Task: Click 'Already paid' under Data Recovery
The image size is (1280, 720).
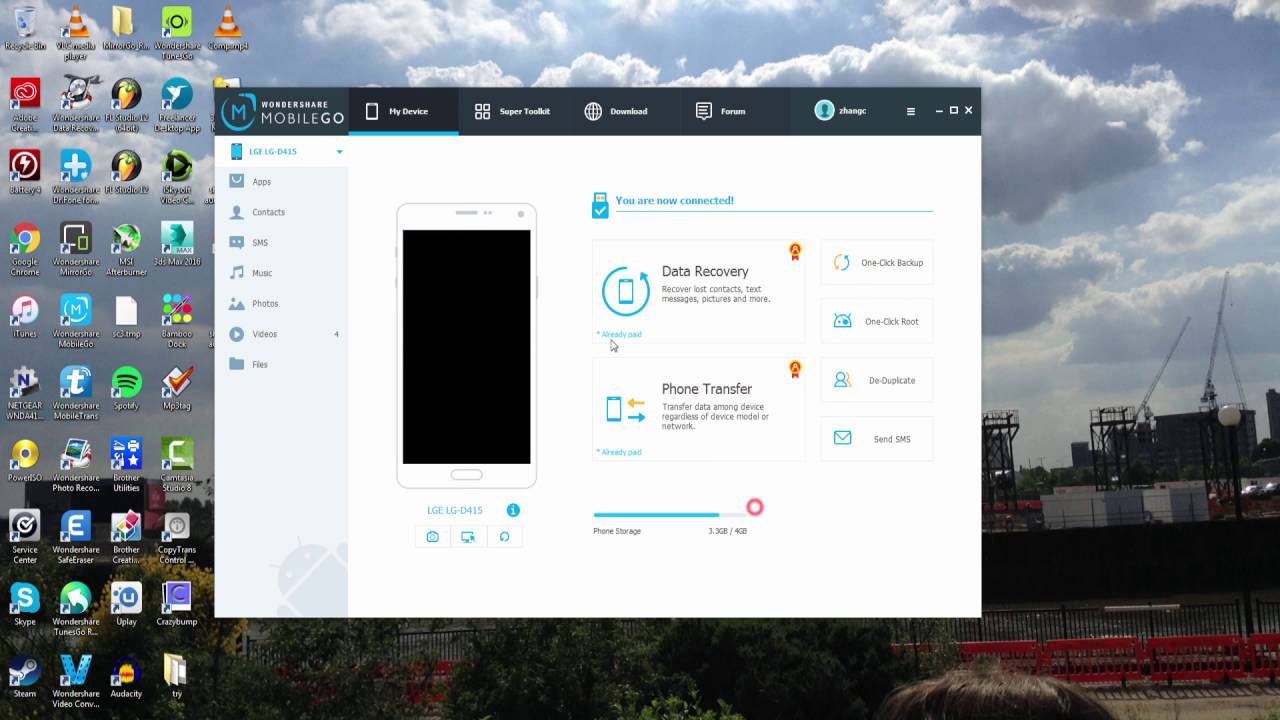Action: (x=619, y=334)
